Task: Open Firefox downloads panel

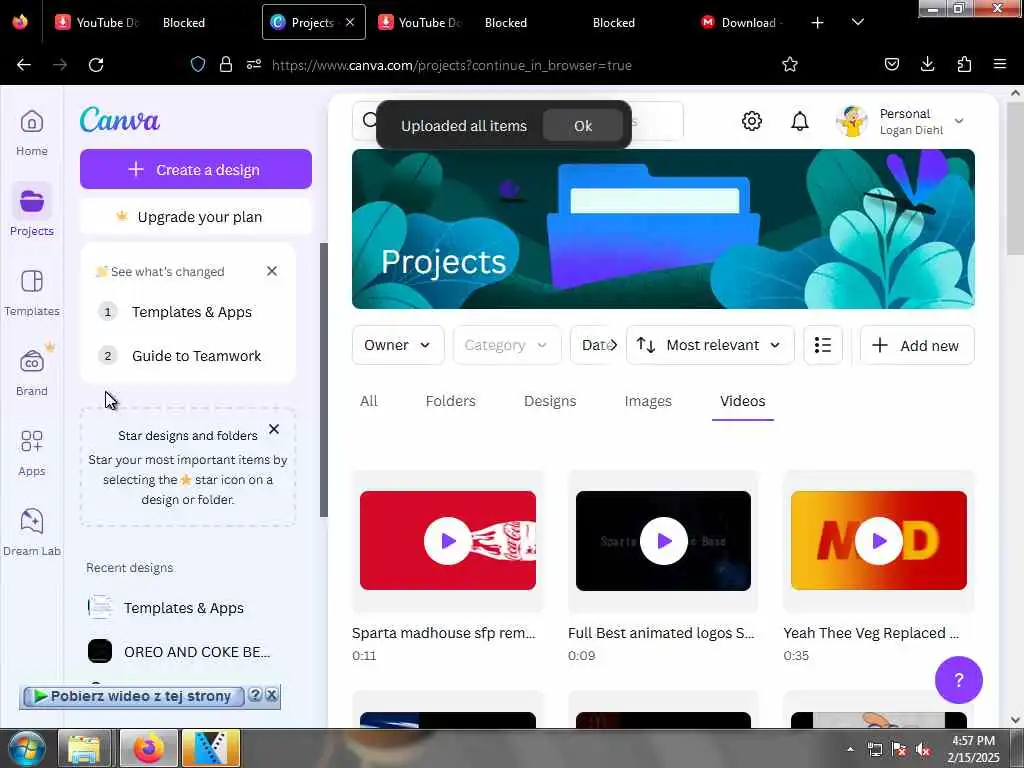Action: 927,64
